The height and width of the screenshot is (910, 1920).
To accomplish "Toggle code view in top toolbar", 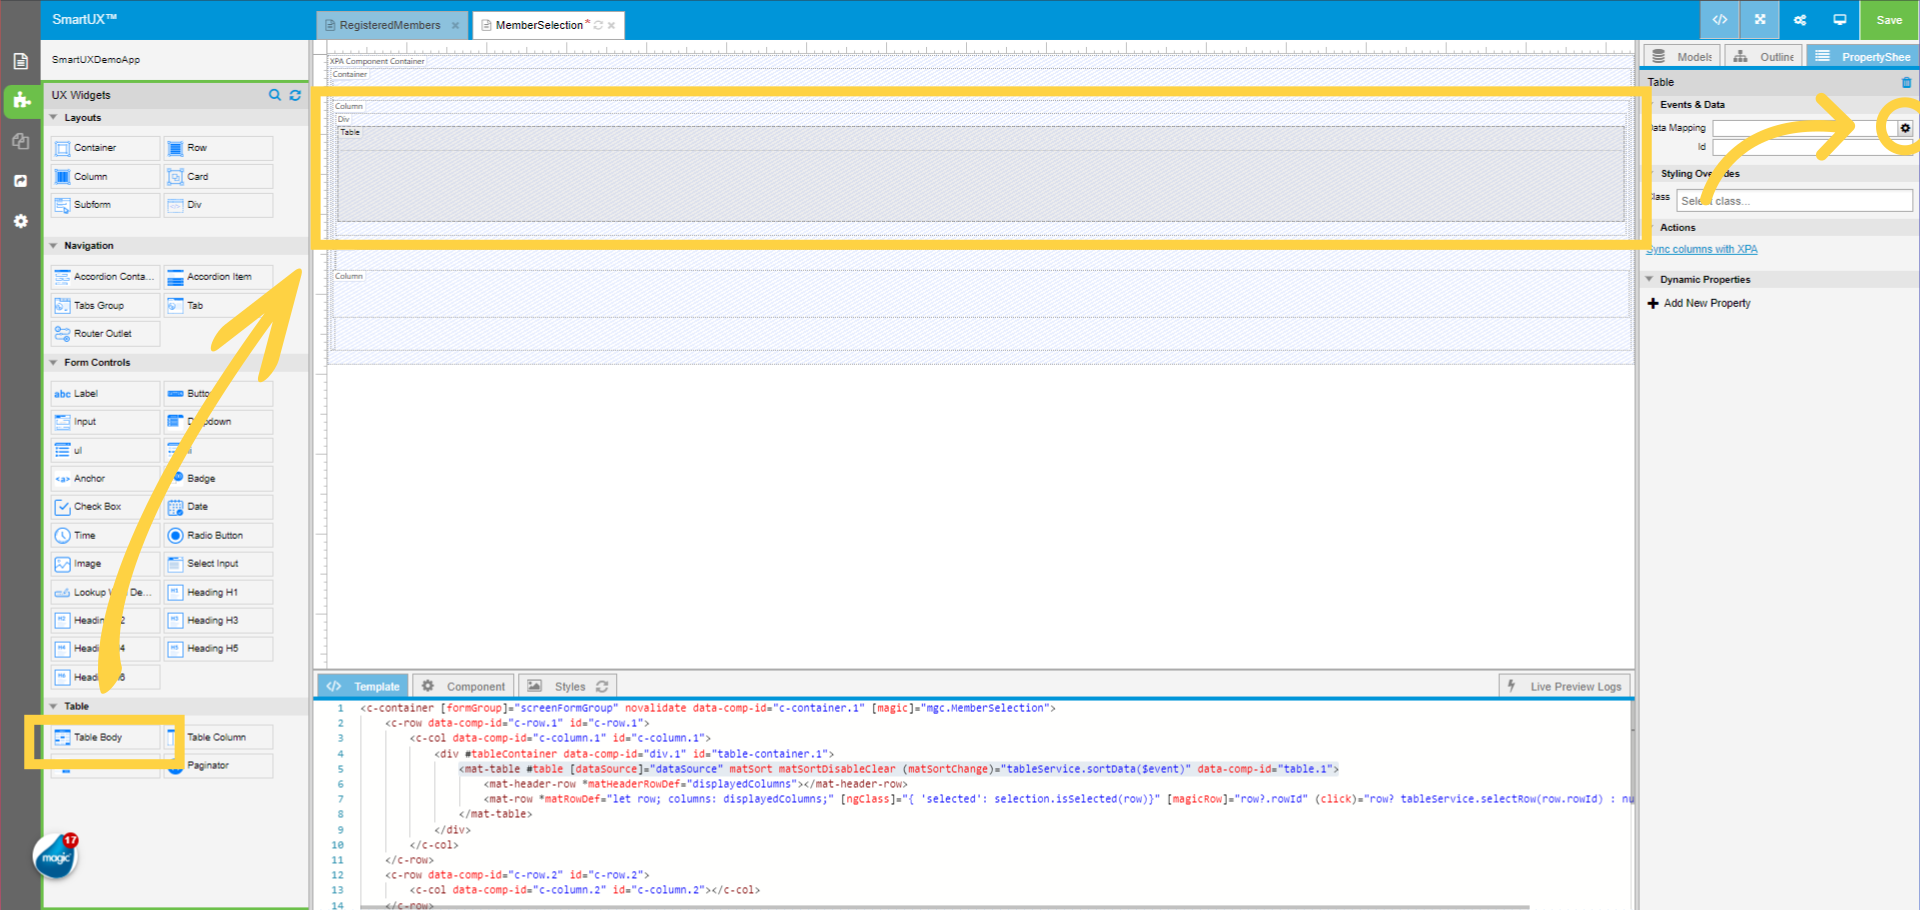I will point(1720,20).
